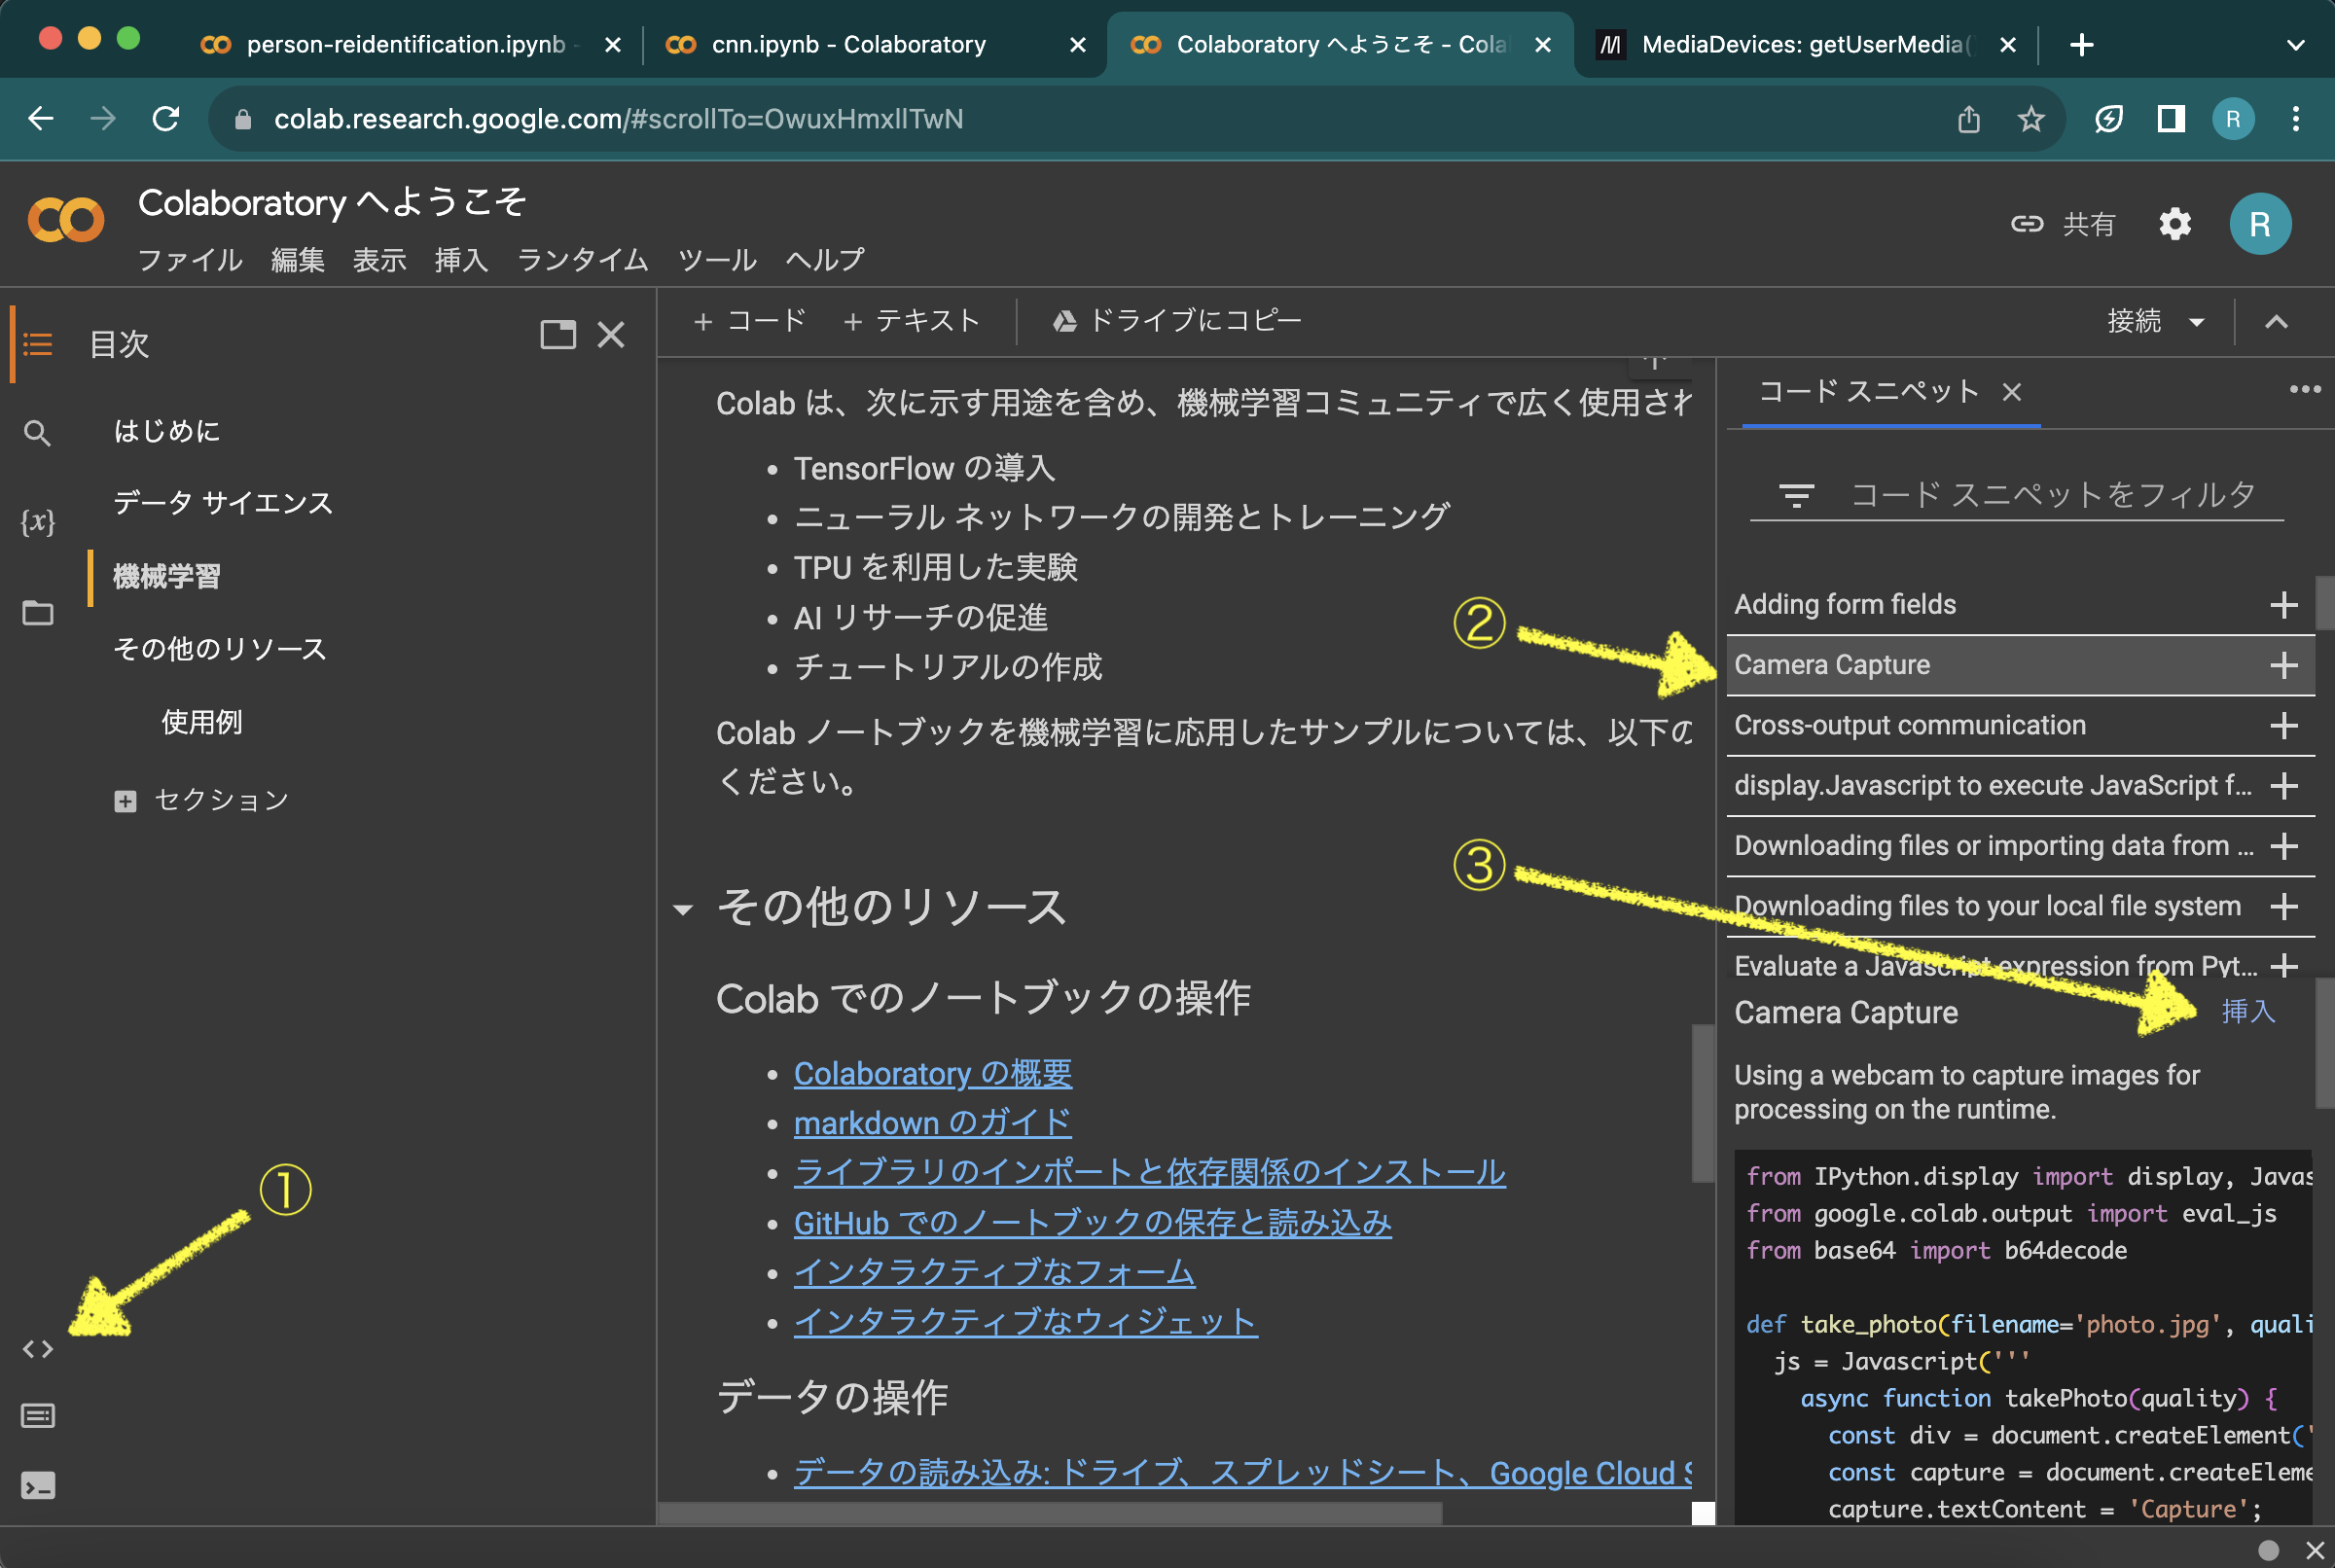Open the table of contents sidebar icon
The image size is (2335, 1568).
click(37, 344)
